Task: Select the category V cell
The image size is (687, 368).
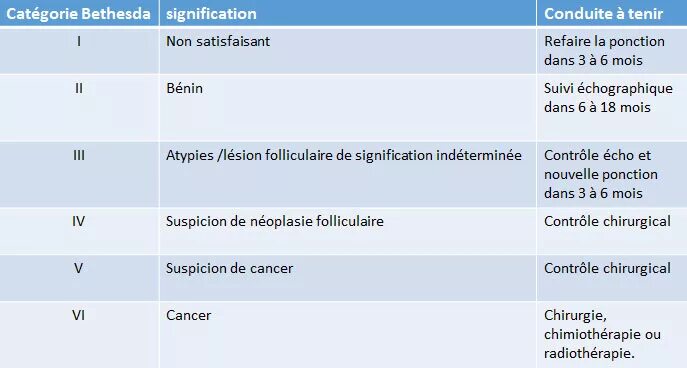Action: [x=79, y=278]
